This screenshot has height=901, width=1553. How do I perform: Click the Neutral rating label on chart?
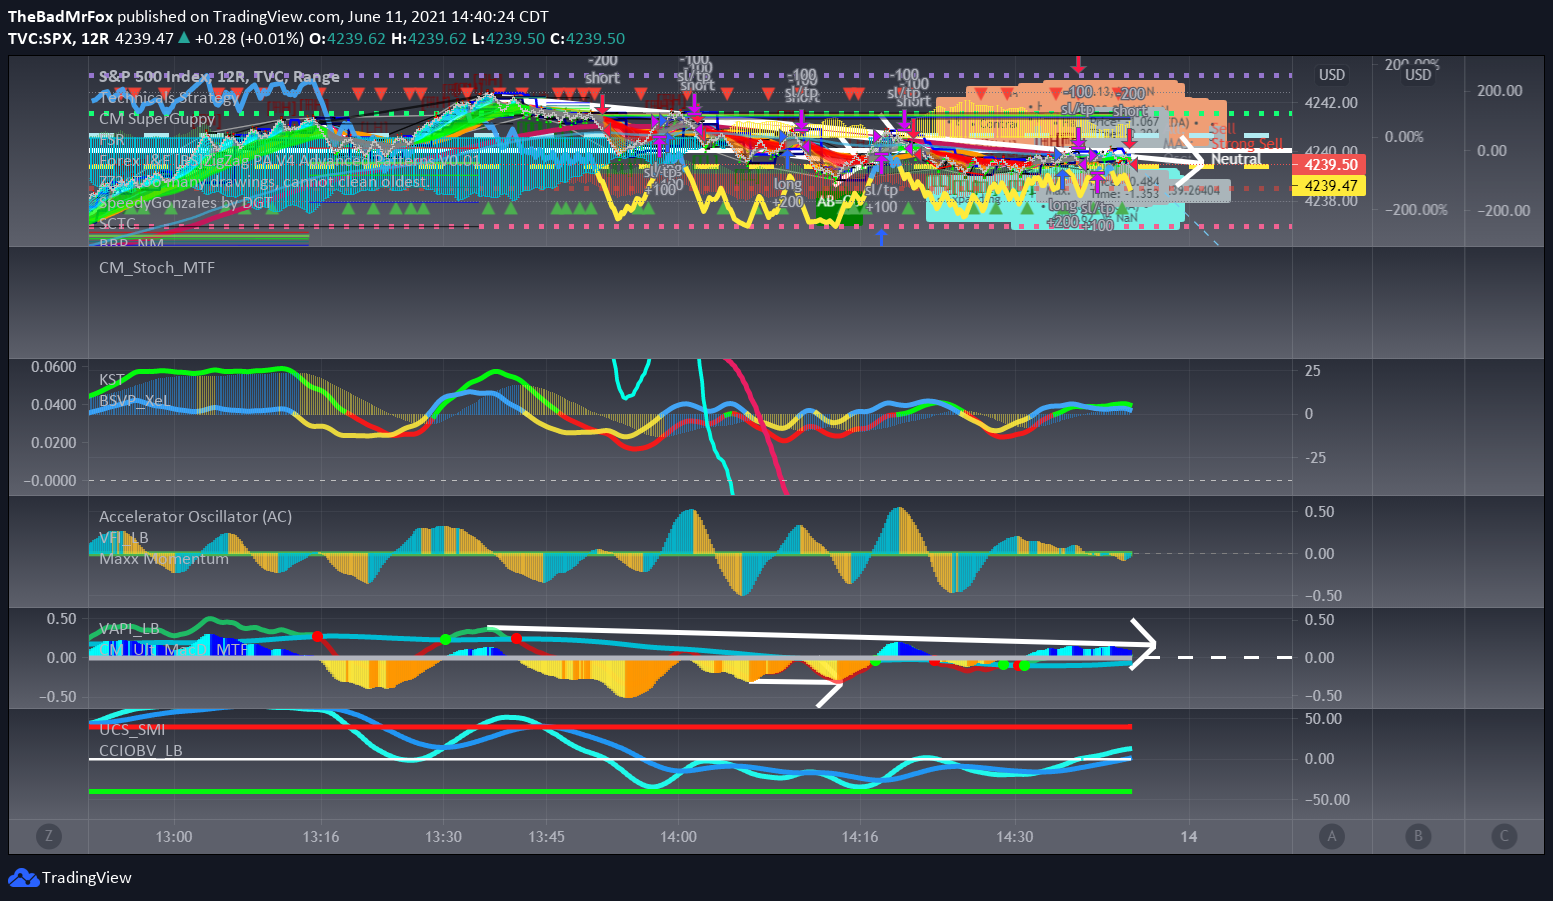click(1236, 159)
